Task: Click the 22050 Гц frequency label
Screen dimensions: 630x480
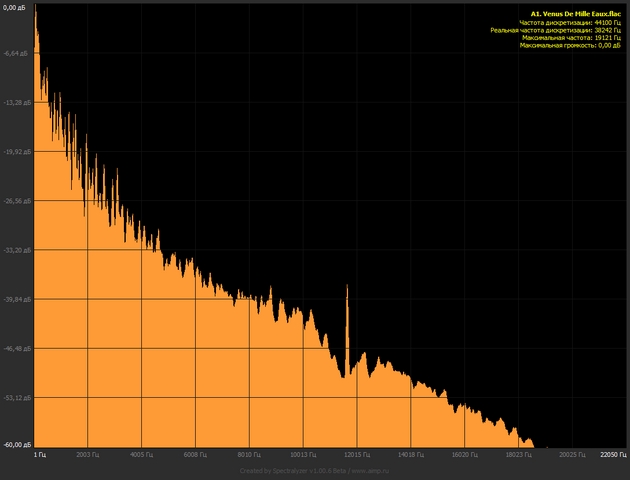Action: coord(612,454)
